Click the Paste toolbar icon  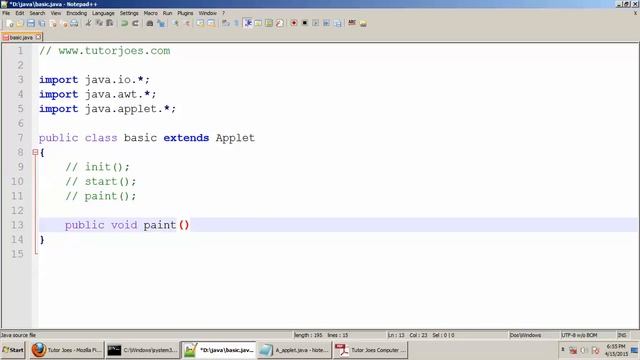tap(110, 23)
